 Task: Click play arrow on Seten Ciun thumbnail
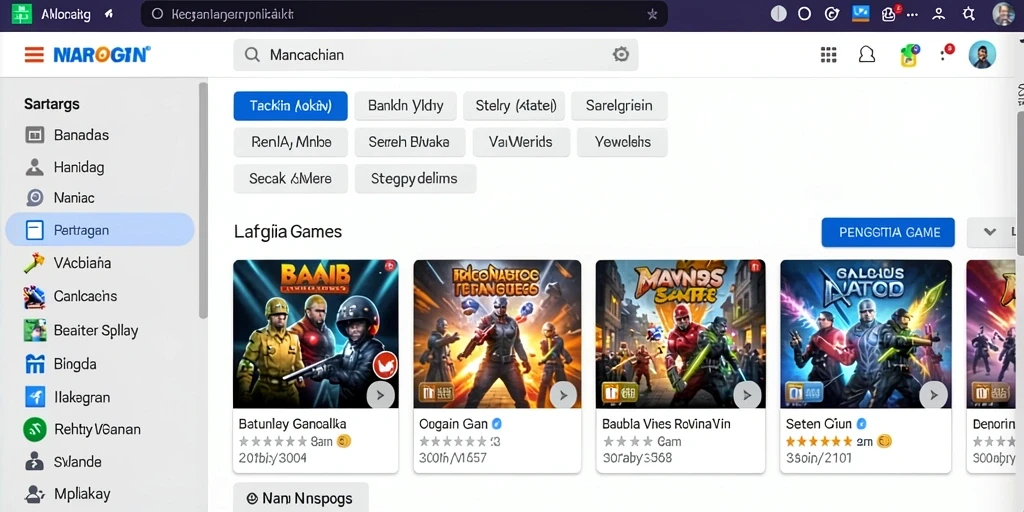tap(933, 394)
